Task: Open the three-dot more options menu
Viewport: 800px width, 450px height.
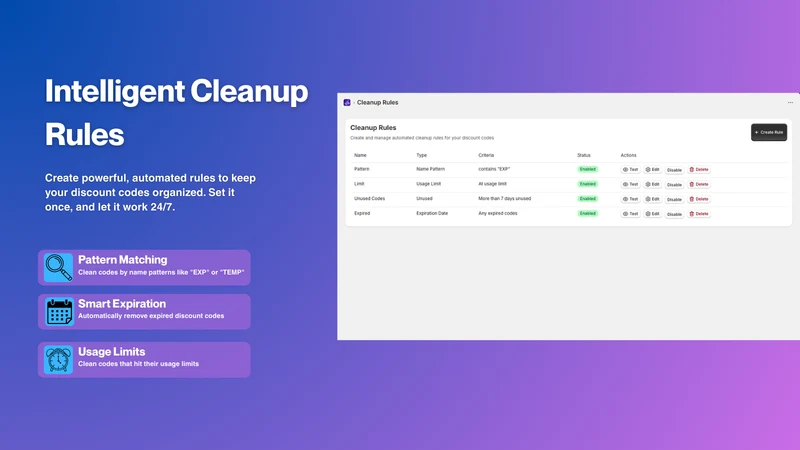Action: (x=790, y=103)
